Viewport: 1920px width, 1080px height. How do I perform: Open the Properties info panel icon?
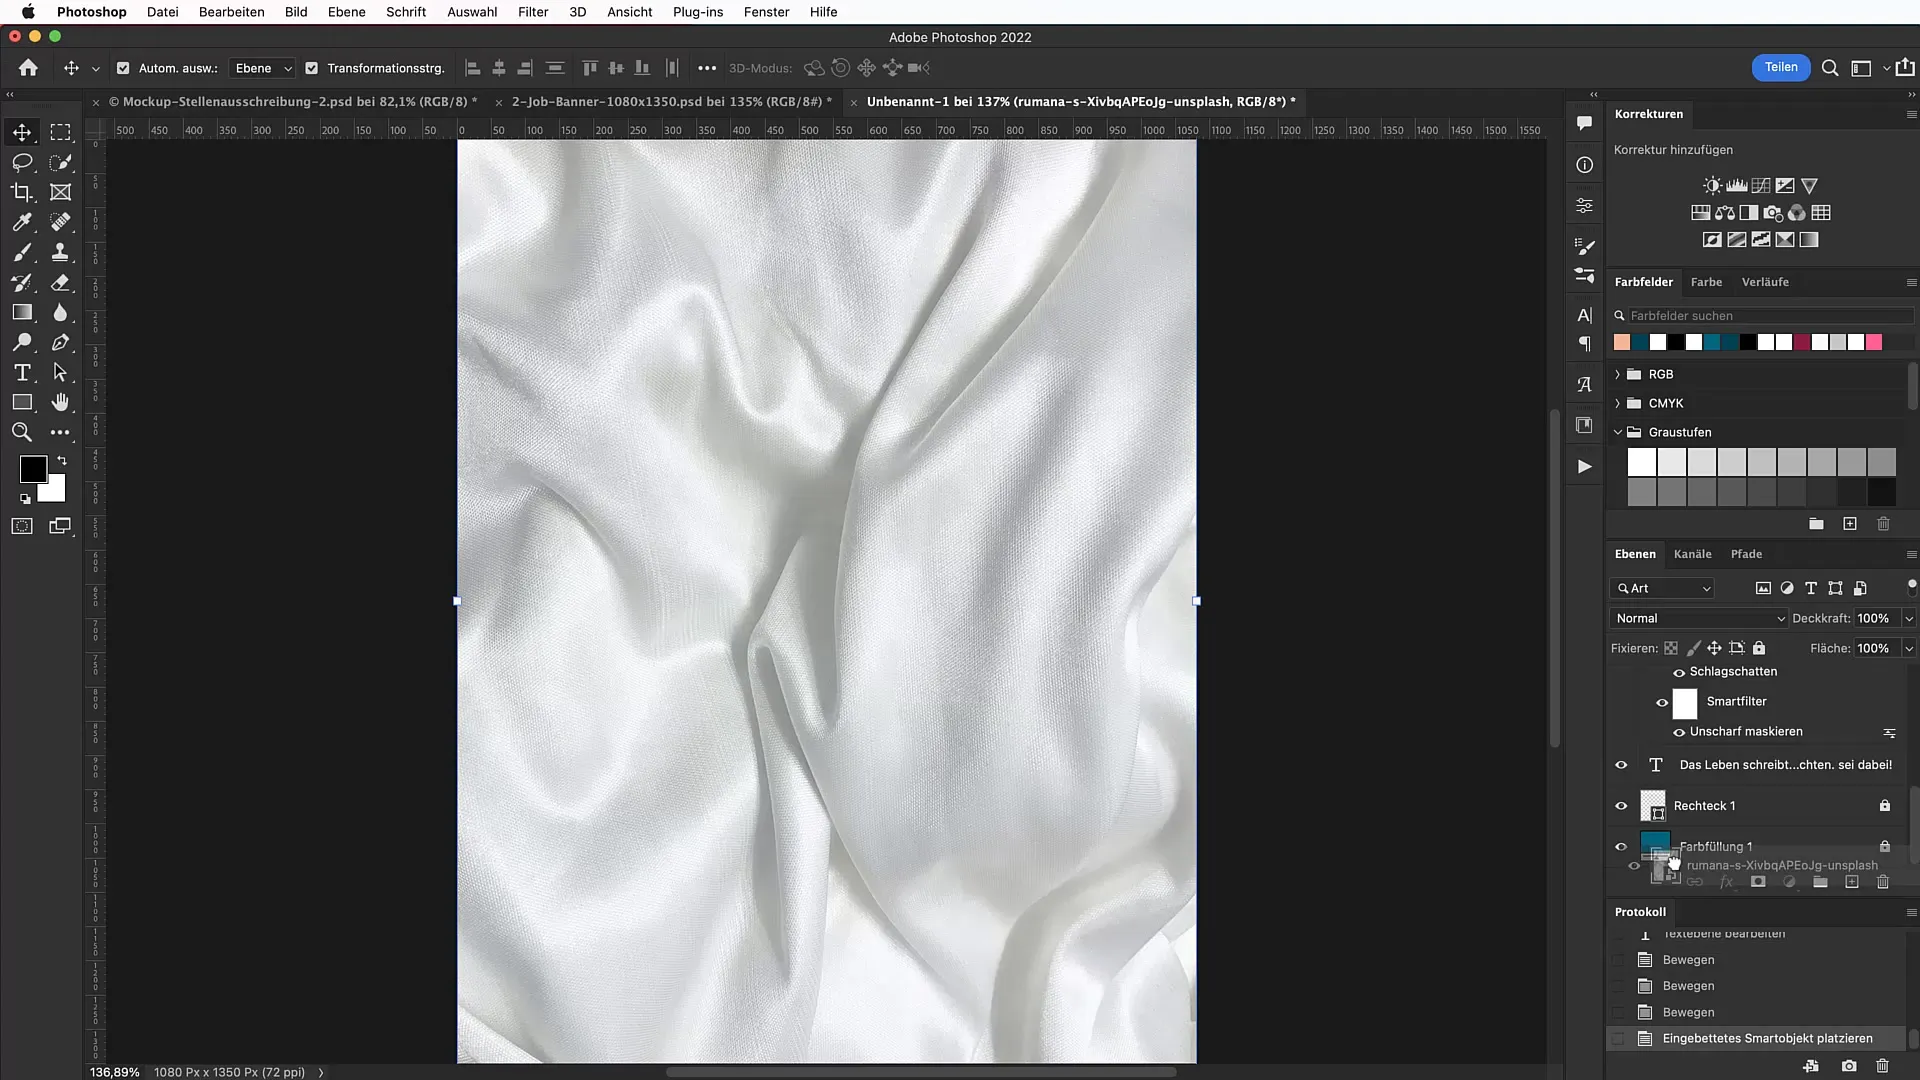pos(1585,165)
